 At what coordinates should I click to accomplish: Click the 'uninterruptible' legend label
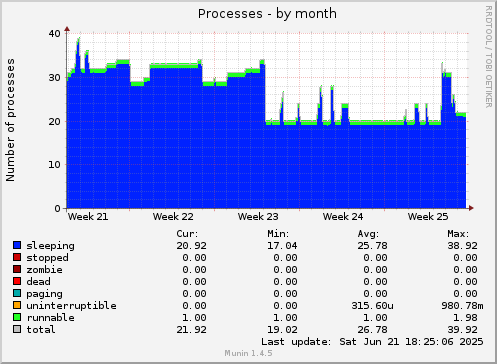point(72,306)
